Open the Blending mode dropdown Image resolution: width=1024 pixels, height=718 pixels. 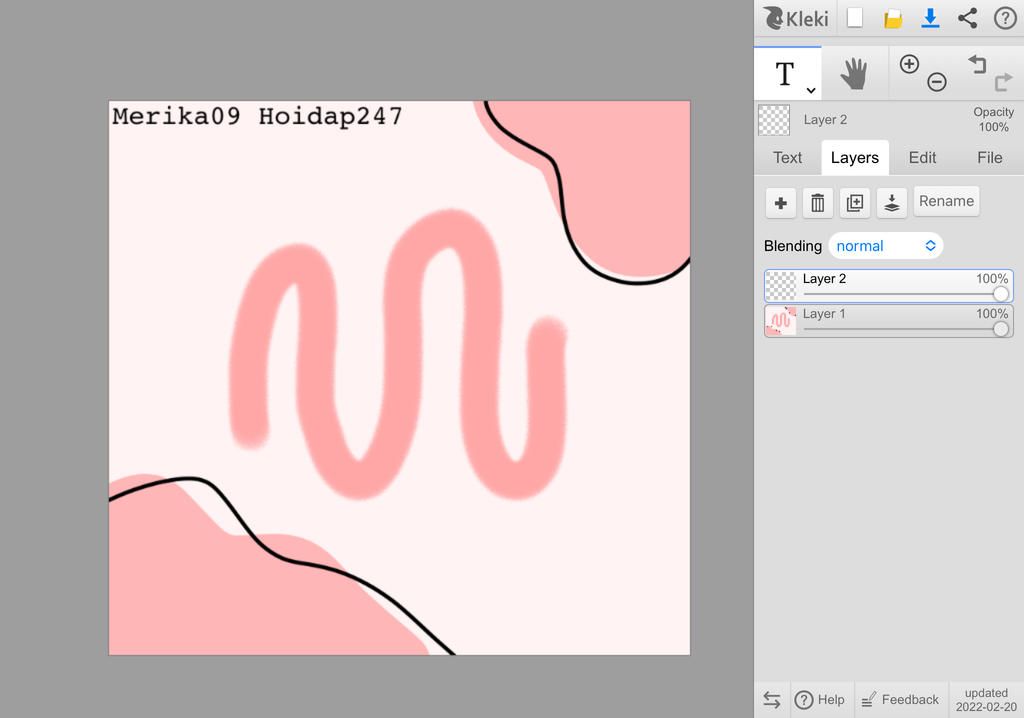click(886, 246)
